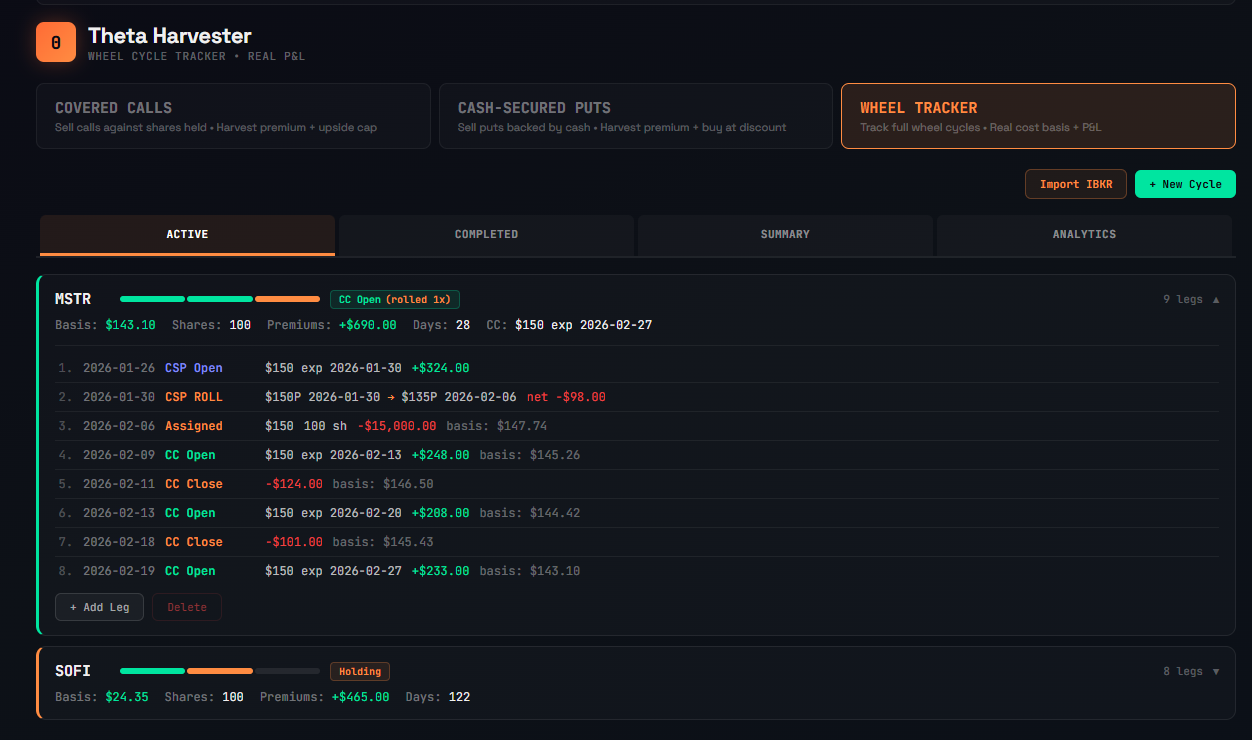
Task: Click the theta logo icon
Action: [55, 42]
